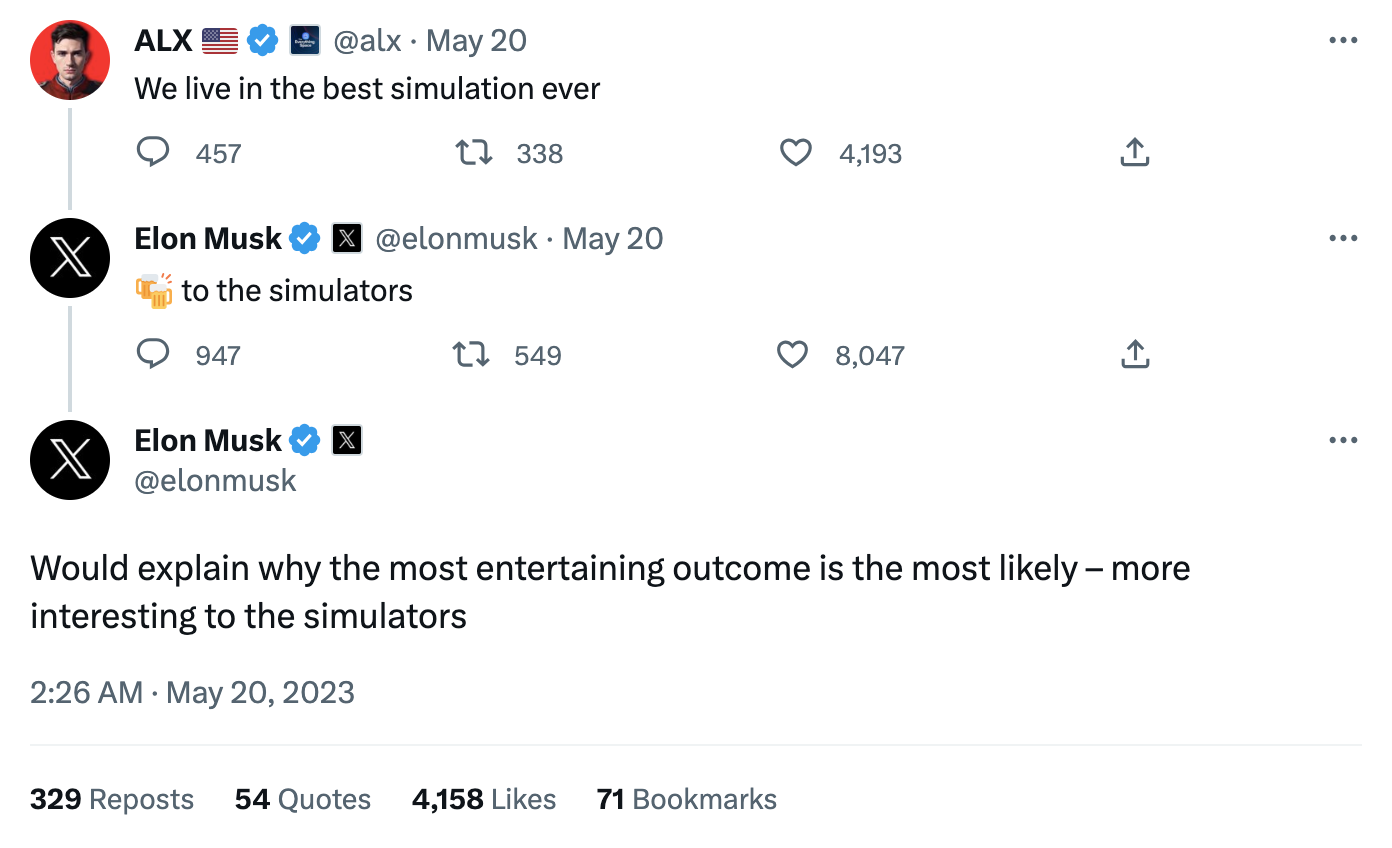This screenshot has height=848, width=1392.
Task: Open more options for ALX's tweet
Action: 1343,40
